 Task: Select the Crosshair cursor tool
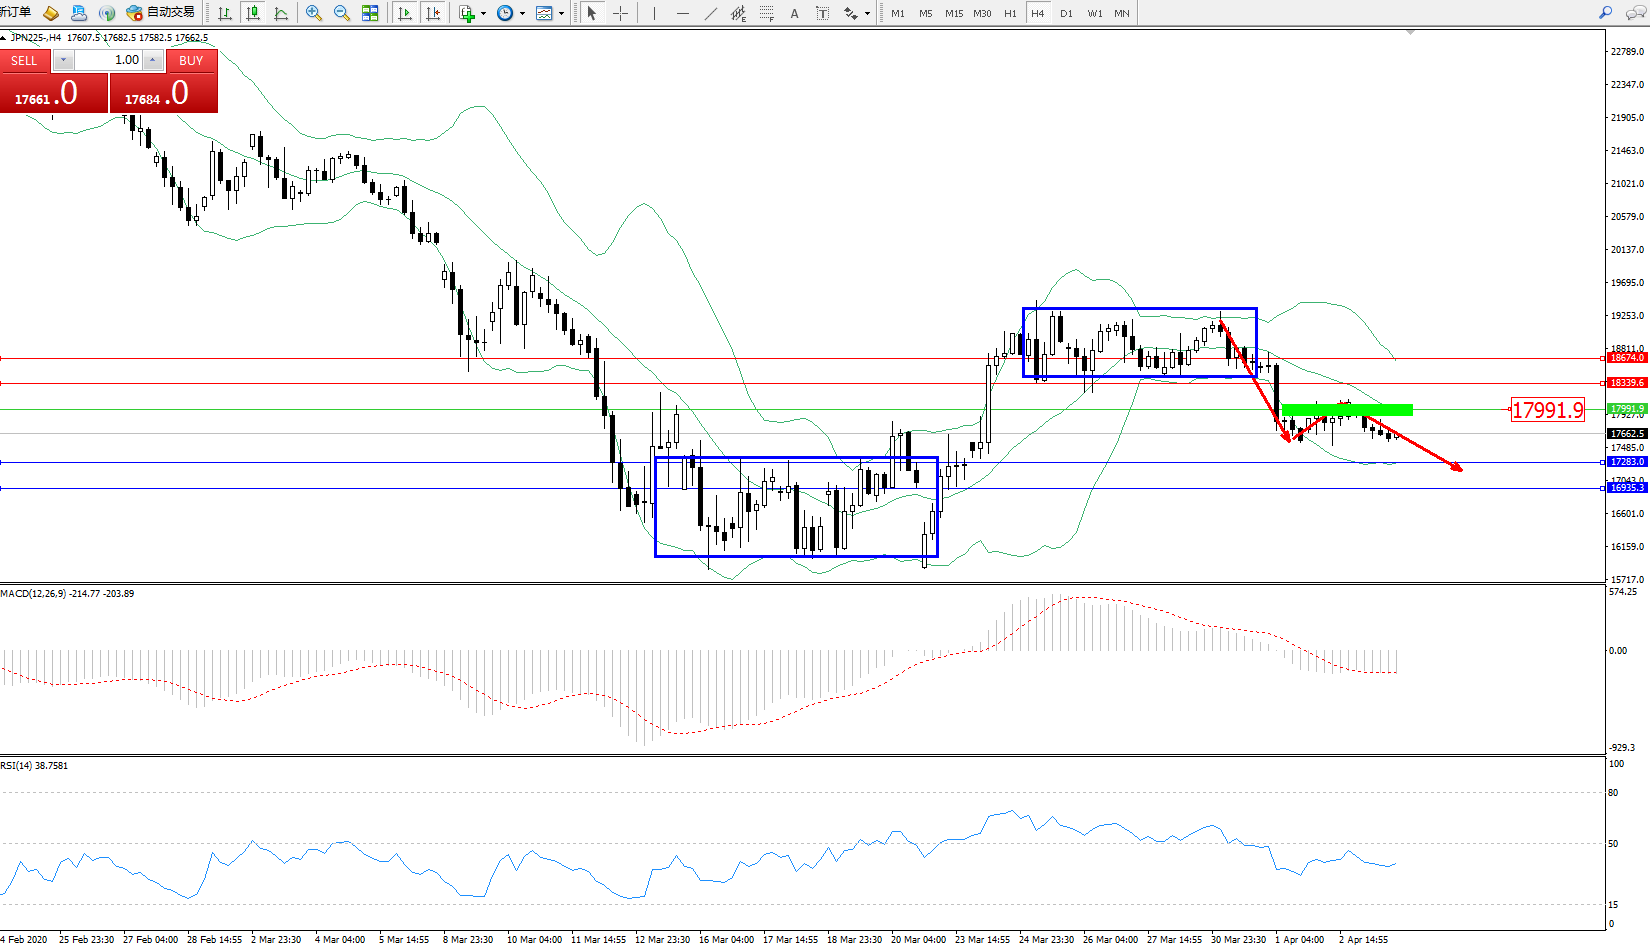pos(620,13)
